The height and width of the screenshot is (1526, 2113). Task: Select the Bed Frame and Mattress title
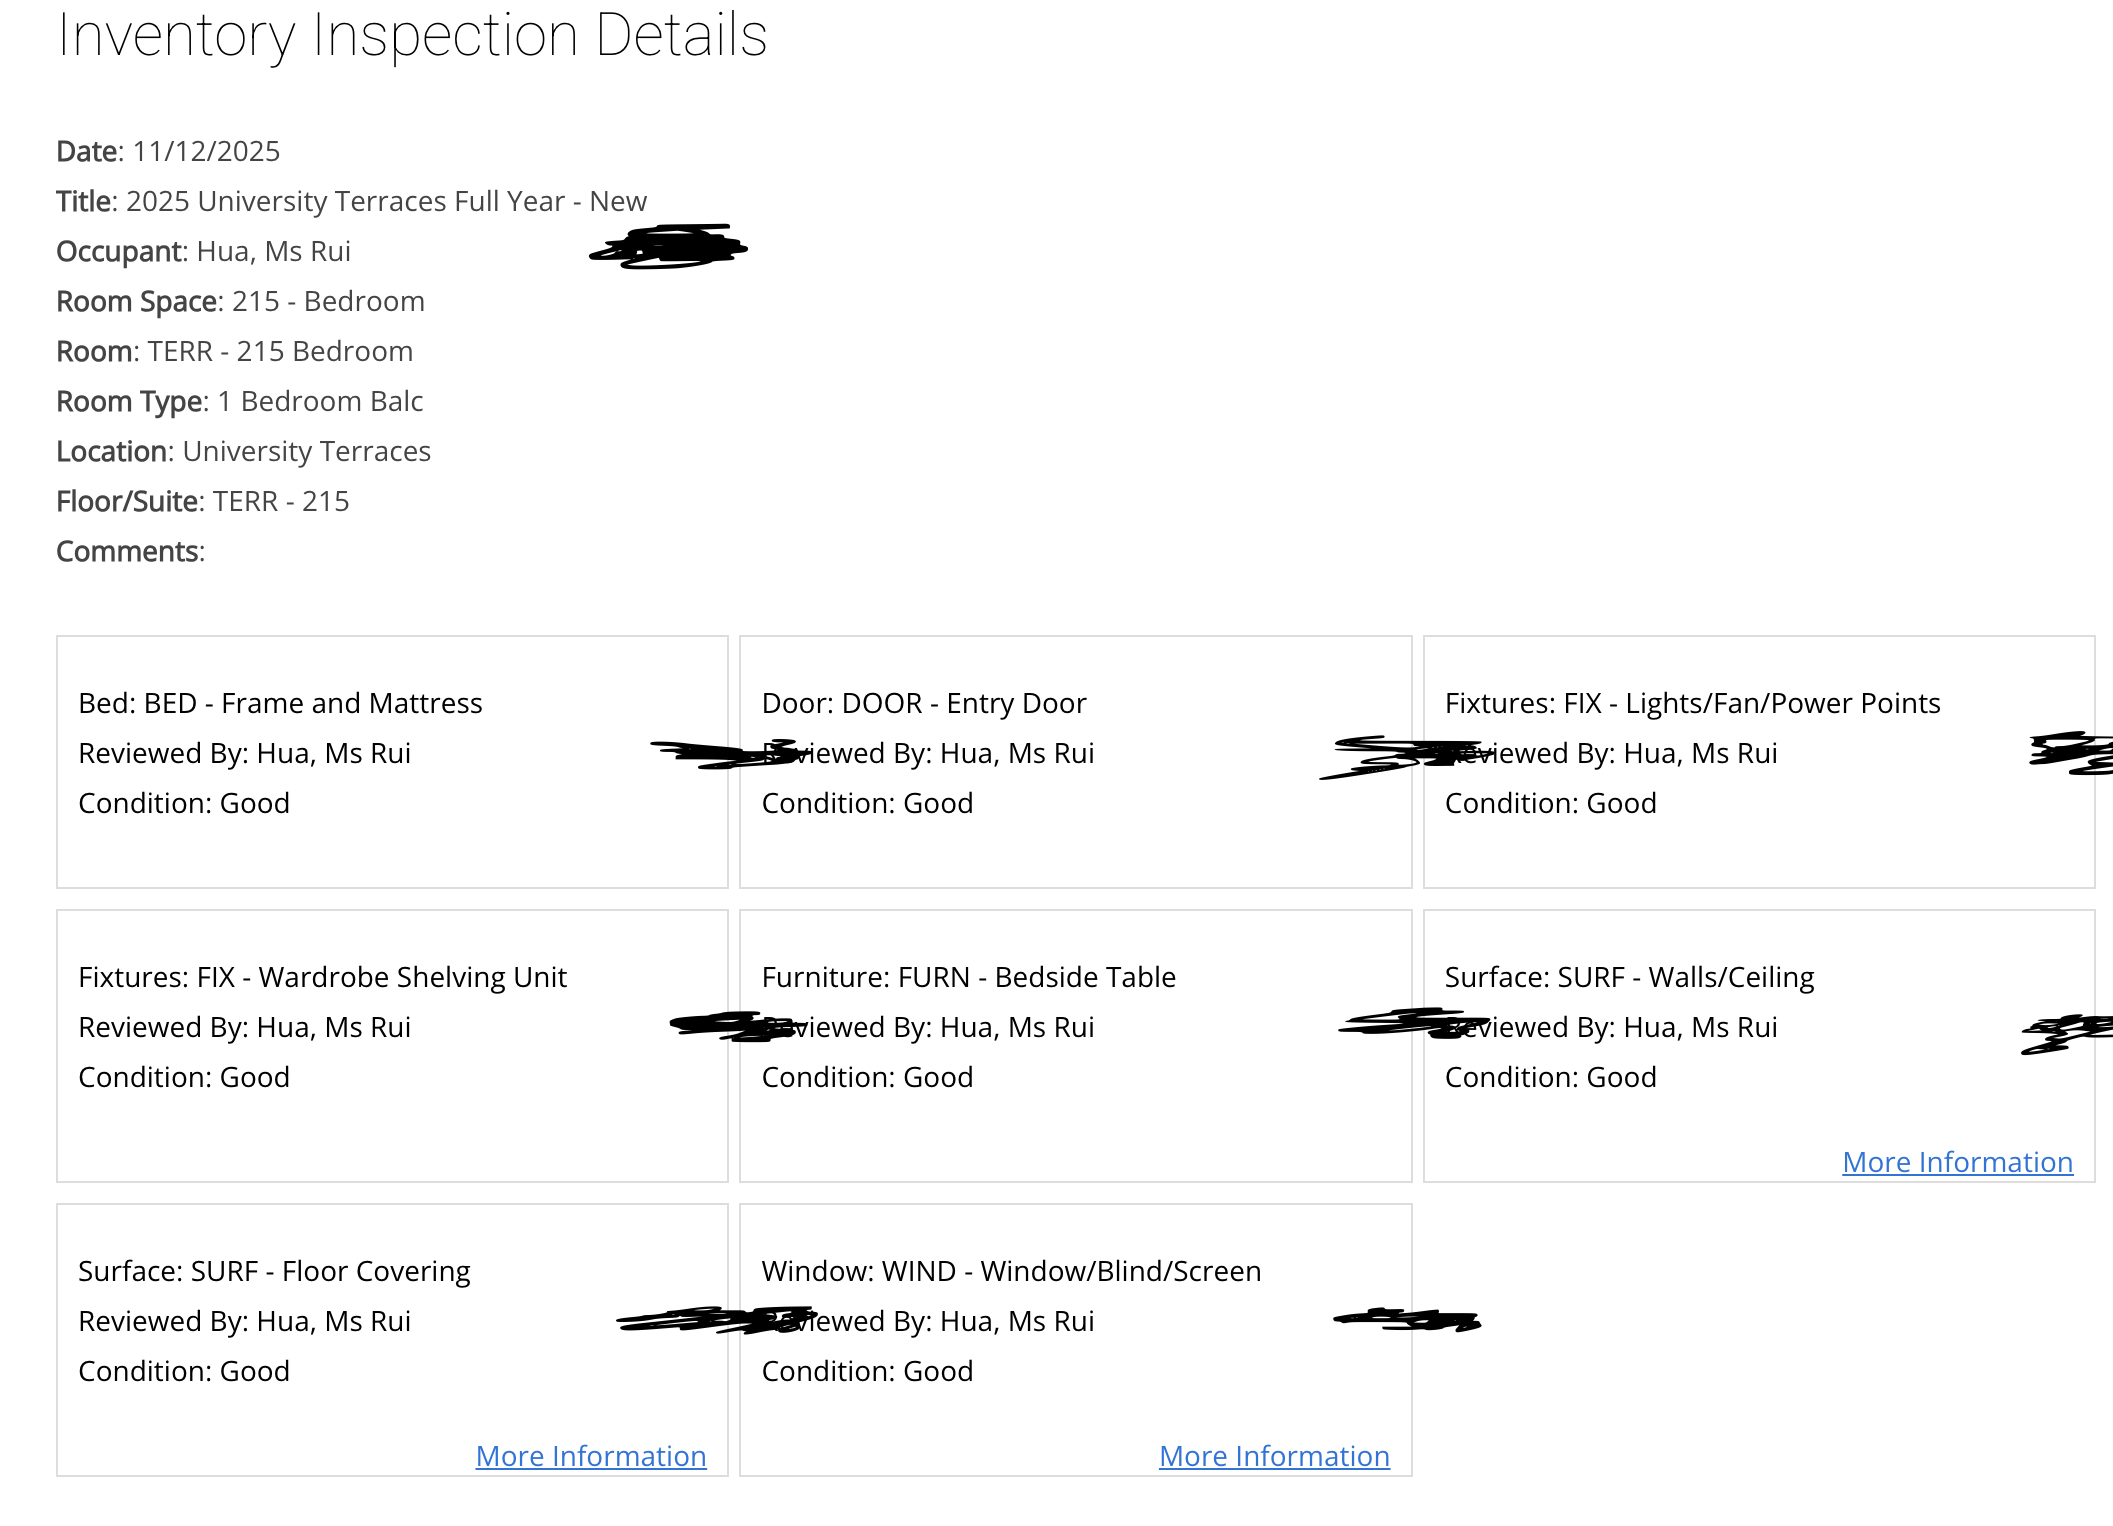tap(280, 703)
